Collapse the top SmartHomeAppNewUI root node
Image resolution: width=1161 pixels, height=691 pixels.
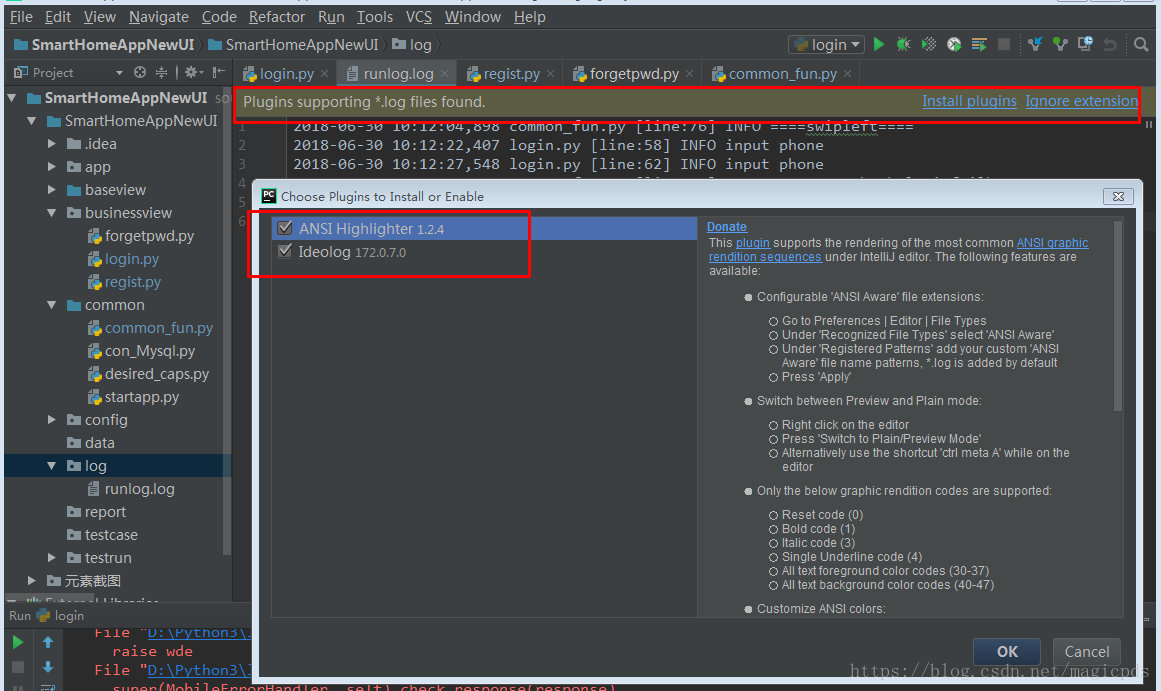(12, 98)
